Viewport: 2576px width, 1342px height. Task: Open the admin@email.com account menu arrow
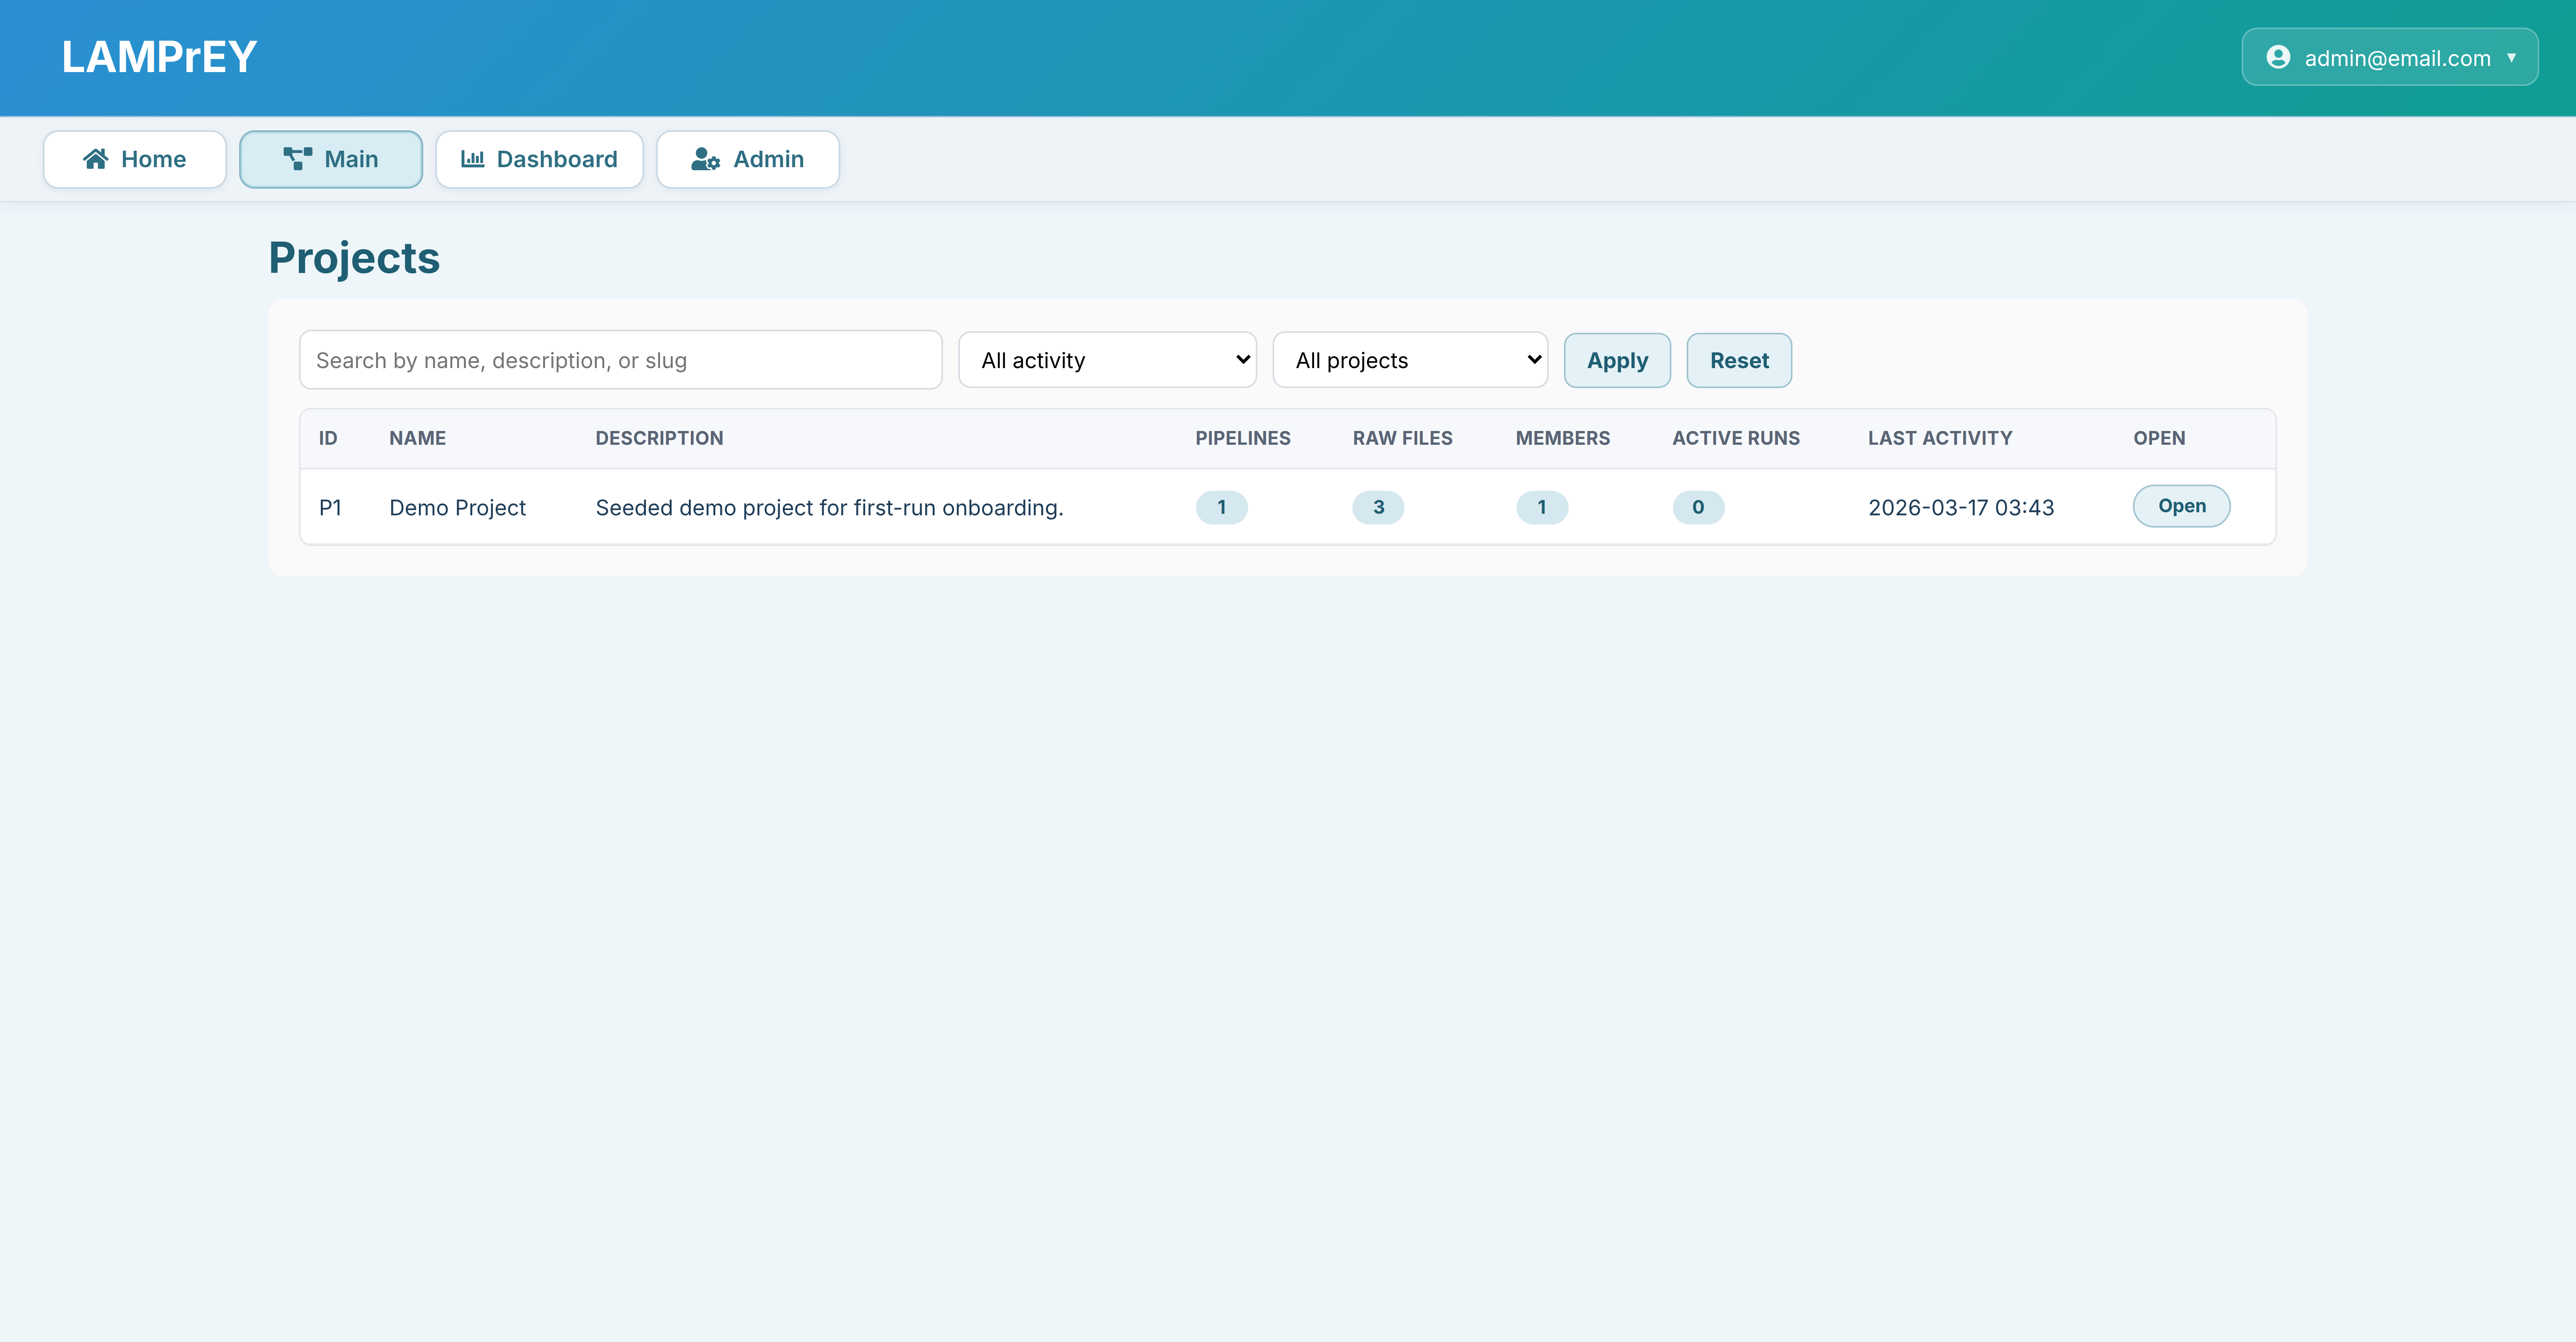2511,57
